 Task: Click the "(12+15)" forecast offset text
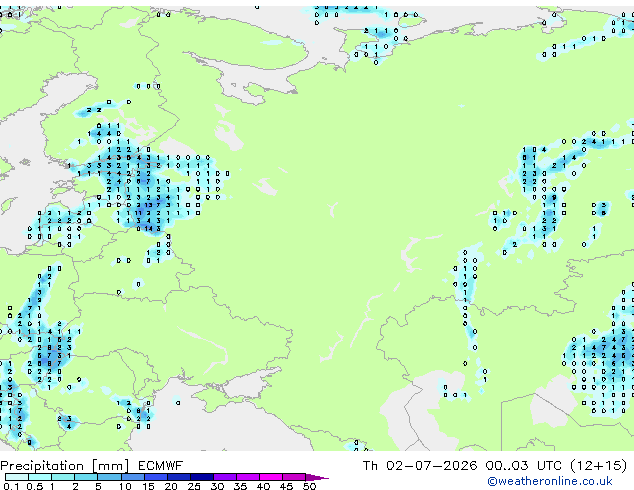tap(599, 466)
